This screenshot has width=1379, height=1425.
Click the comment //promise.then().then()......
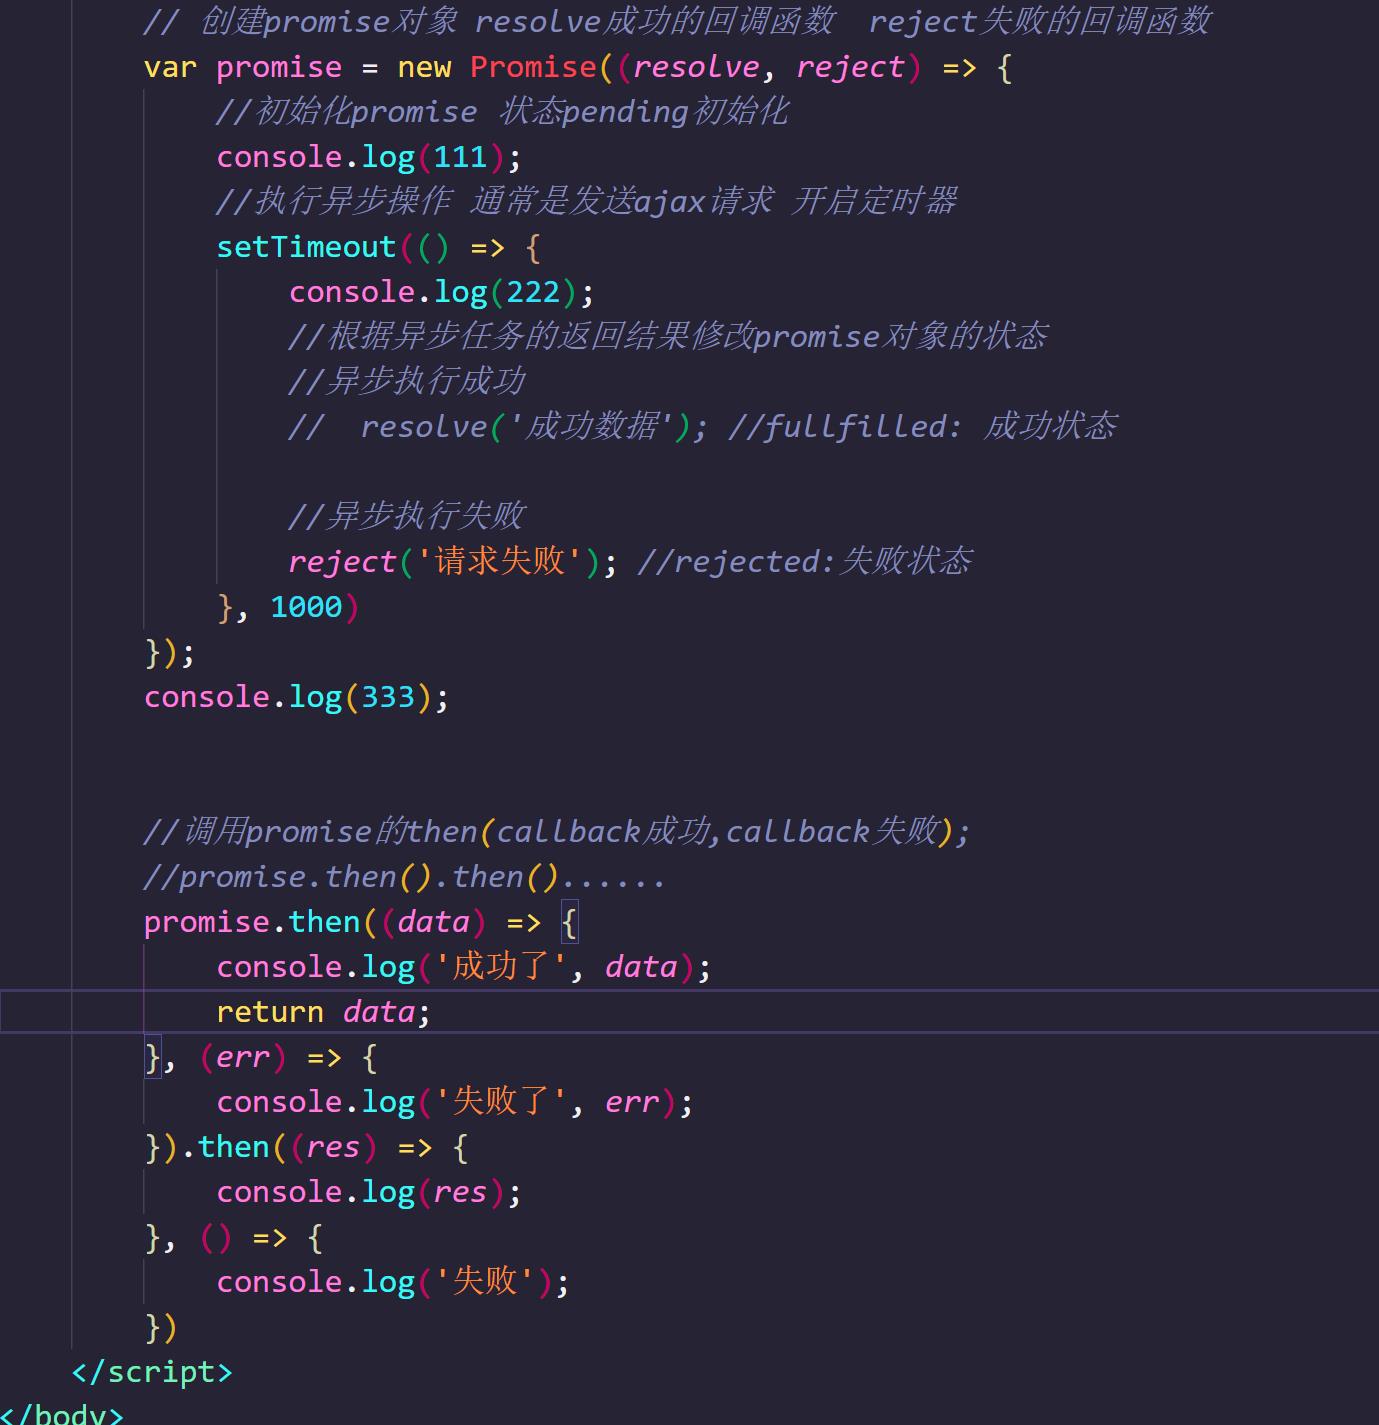(x=405, y=877)
